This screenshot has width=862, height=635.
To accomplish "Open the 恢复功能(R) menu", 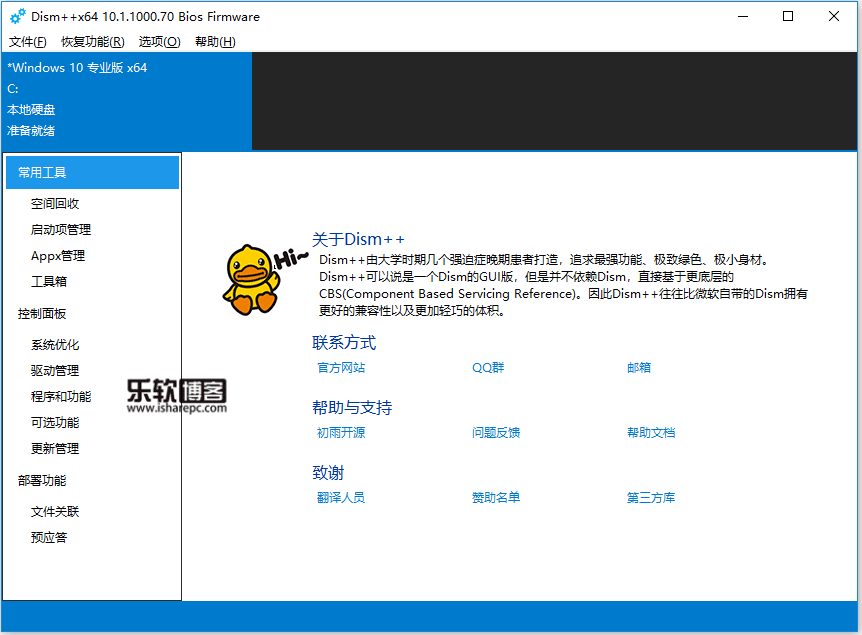I will coord(92,42).
